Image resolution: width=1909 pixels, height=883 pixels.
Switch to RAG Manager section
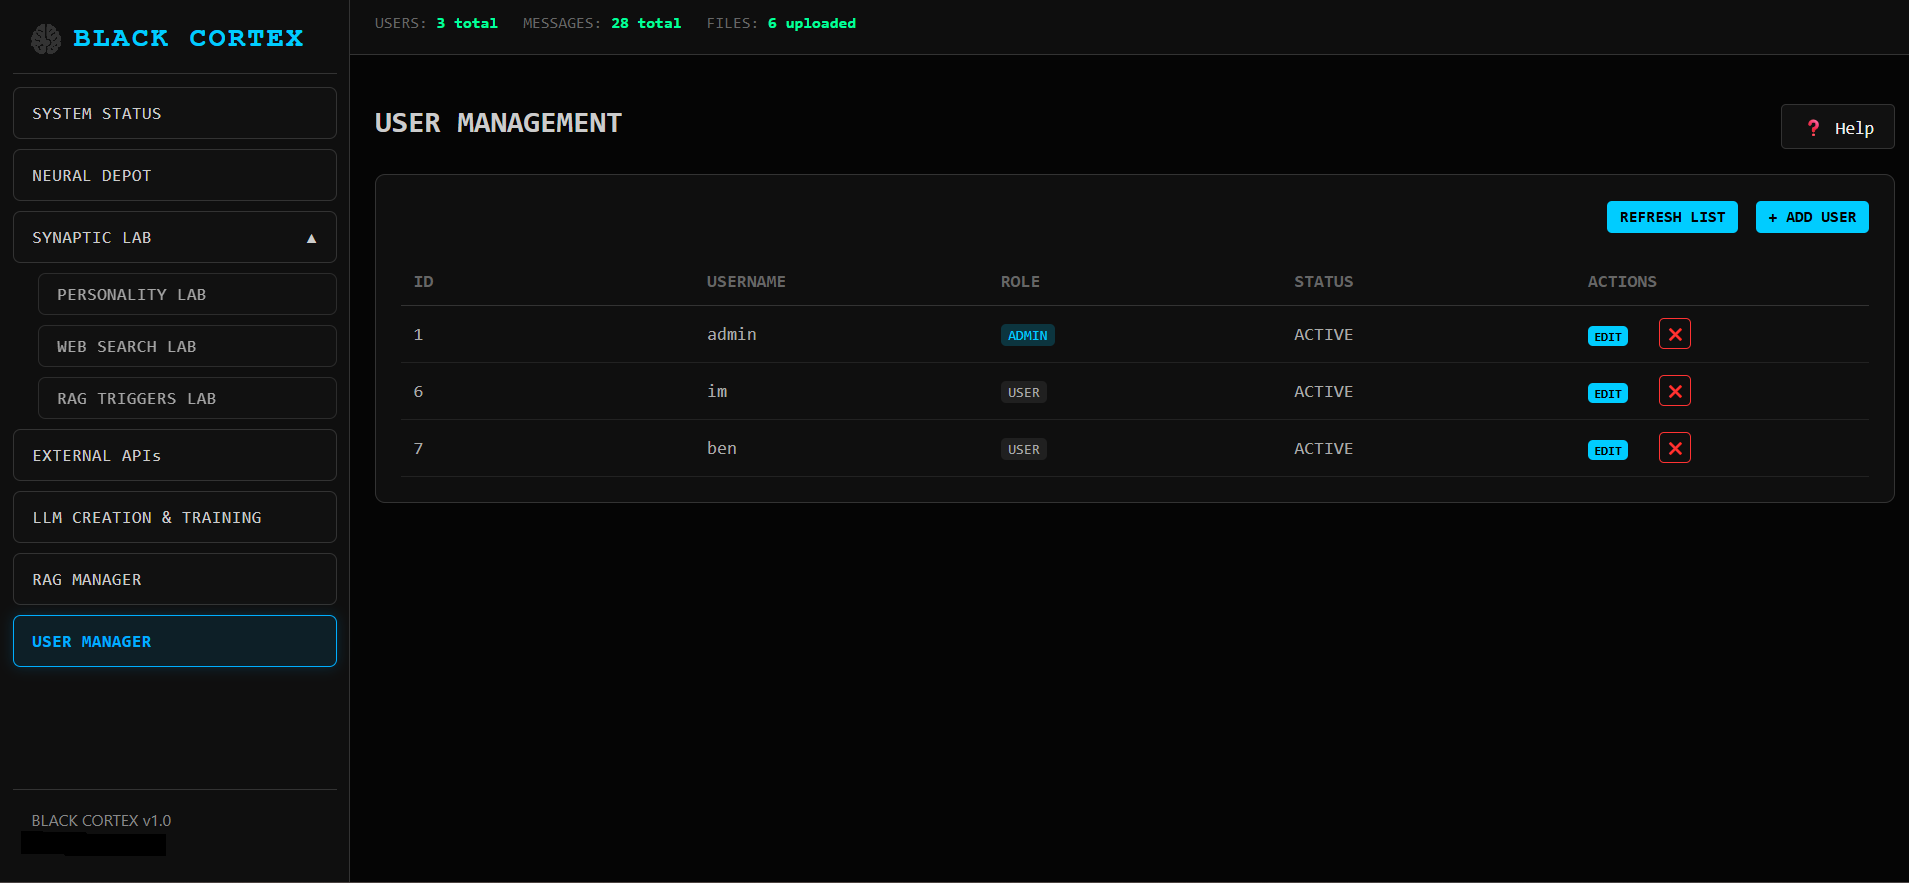click(x=175, y=579)
